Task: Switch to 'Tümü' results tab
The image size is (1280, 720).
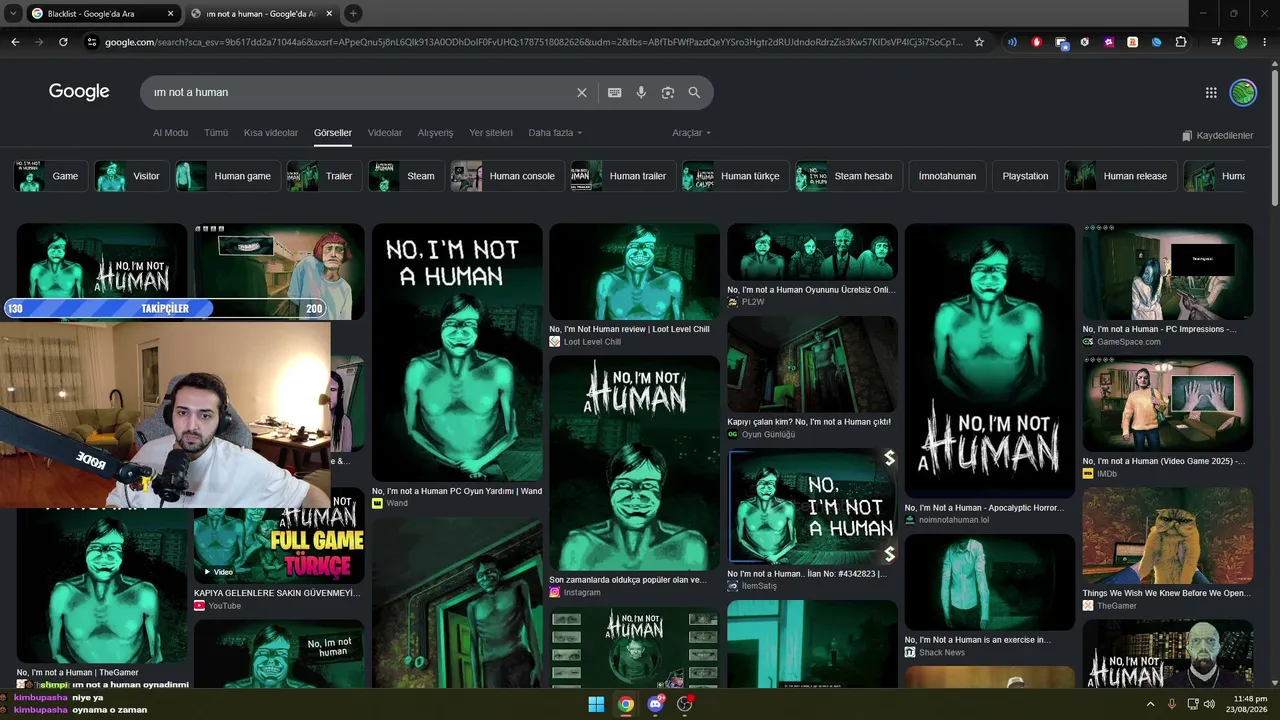Action: [216, 133]
